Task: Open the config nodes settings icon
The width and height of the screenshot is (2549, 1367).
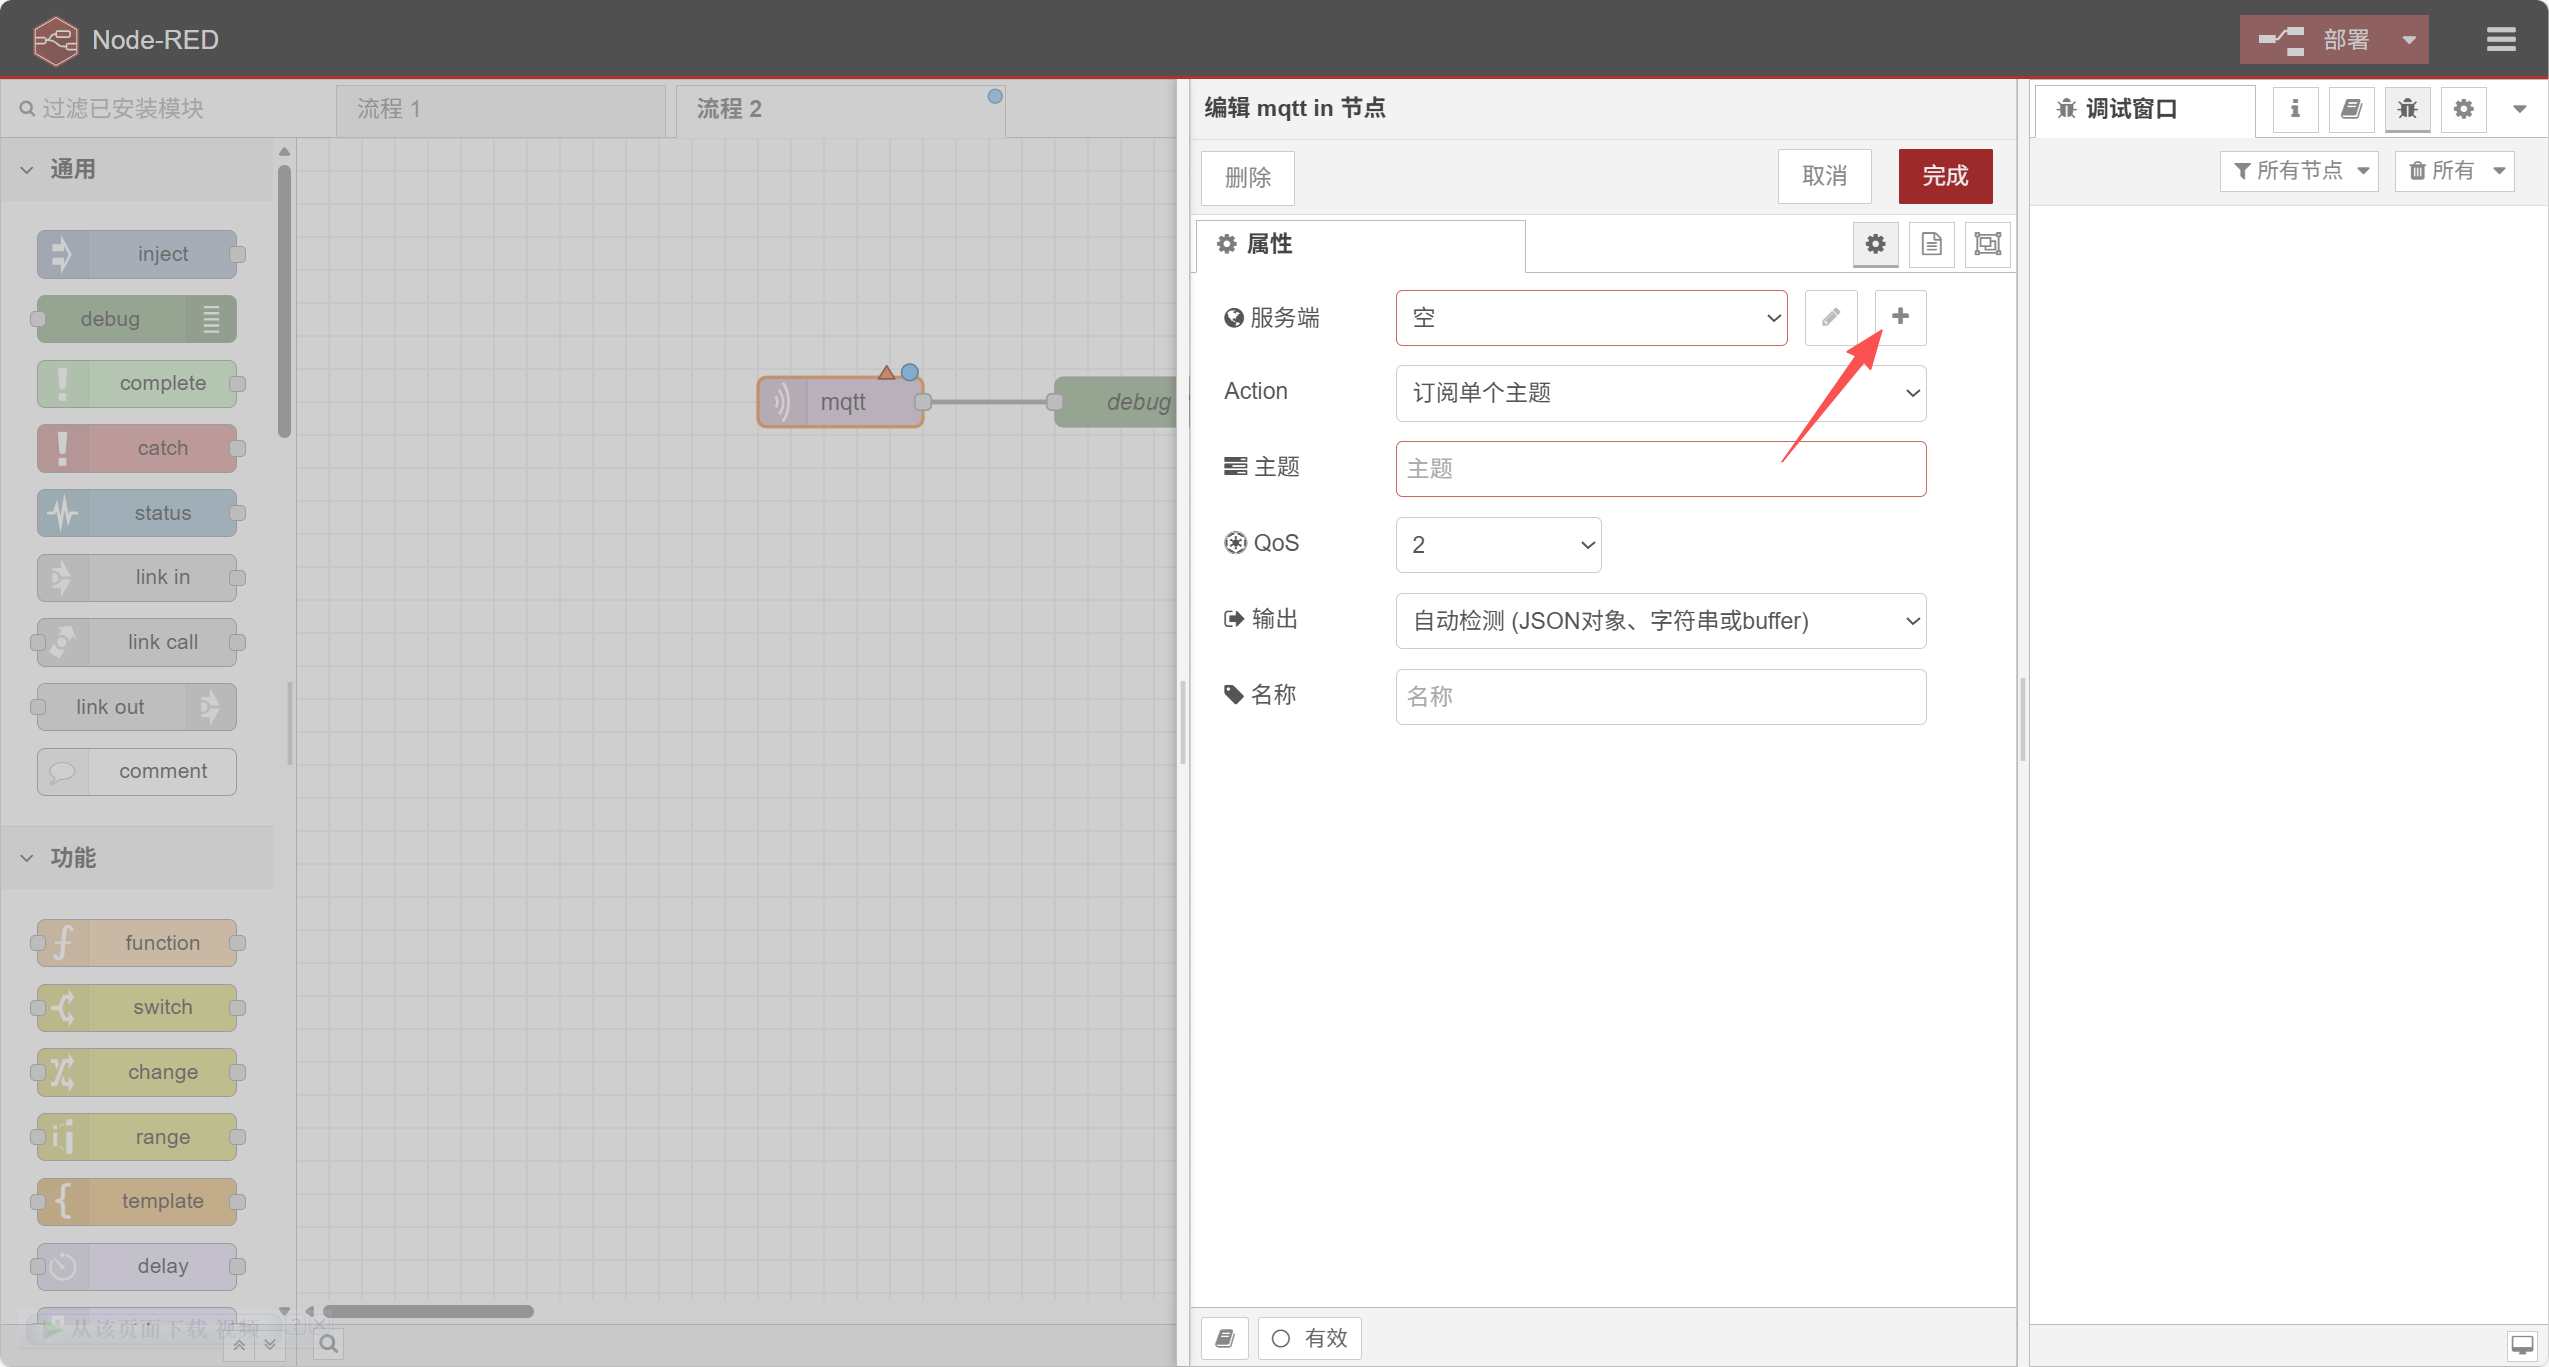Action: point(2462,109)
